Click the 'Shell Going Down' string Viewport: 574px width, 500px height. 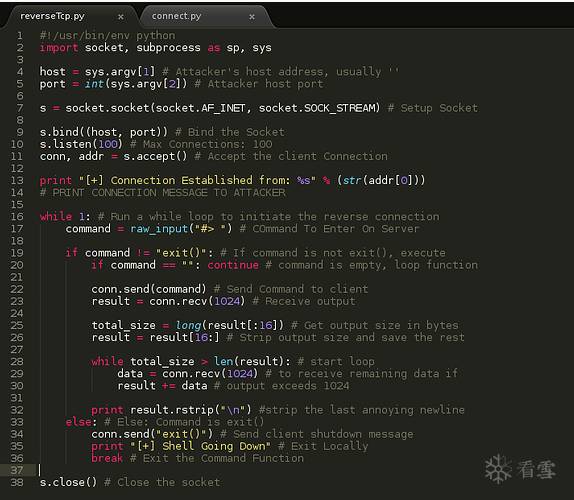point(213,447)
